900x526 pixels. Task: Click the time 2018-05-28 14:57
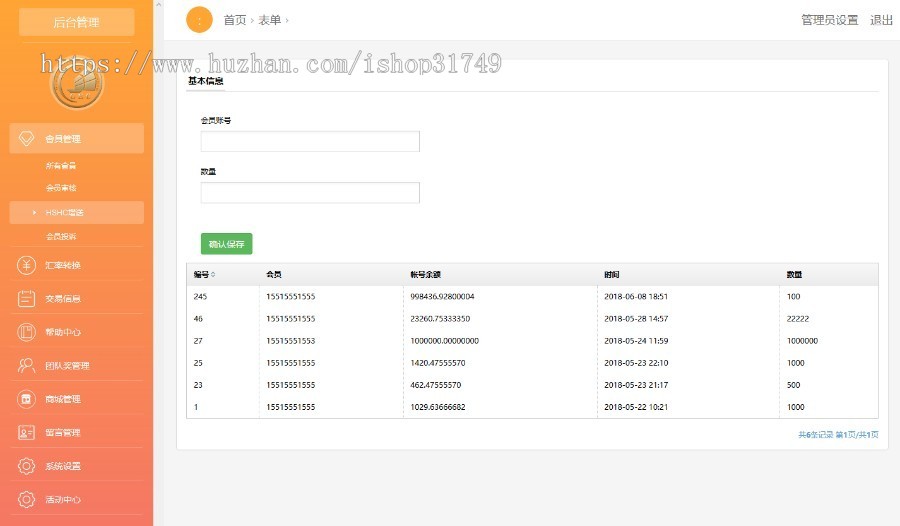point(636,318)
